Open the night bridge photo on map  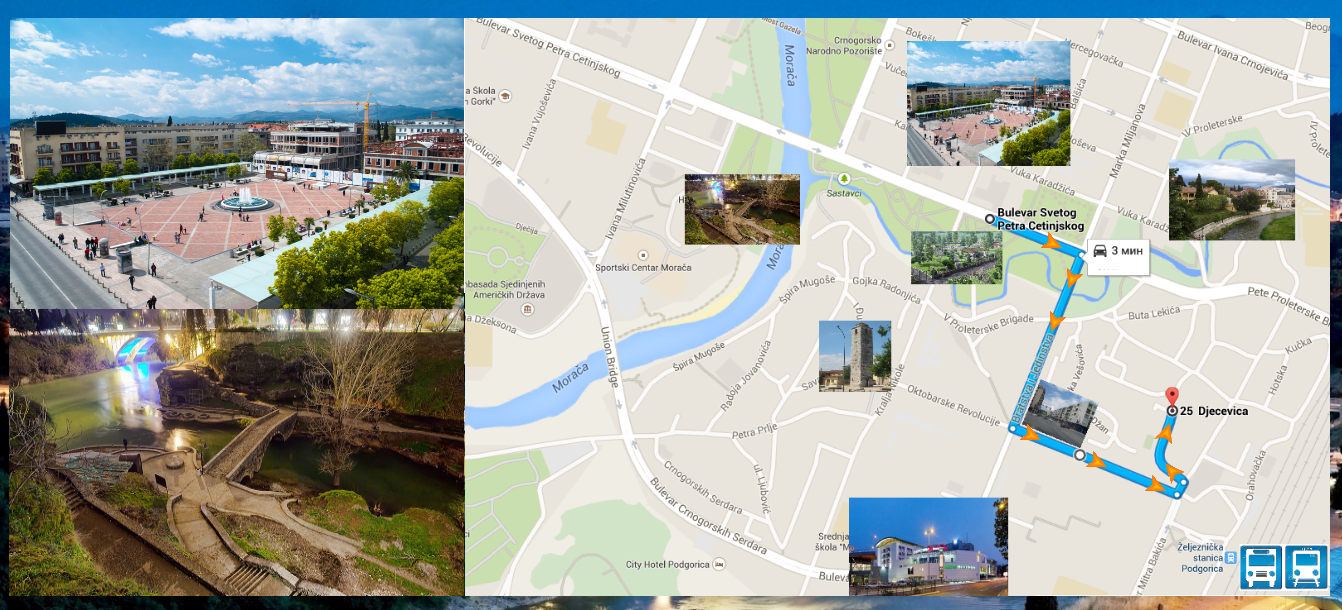point(742,209)
